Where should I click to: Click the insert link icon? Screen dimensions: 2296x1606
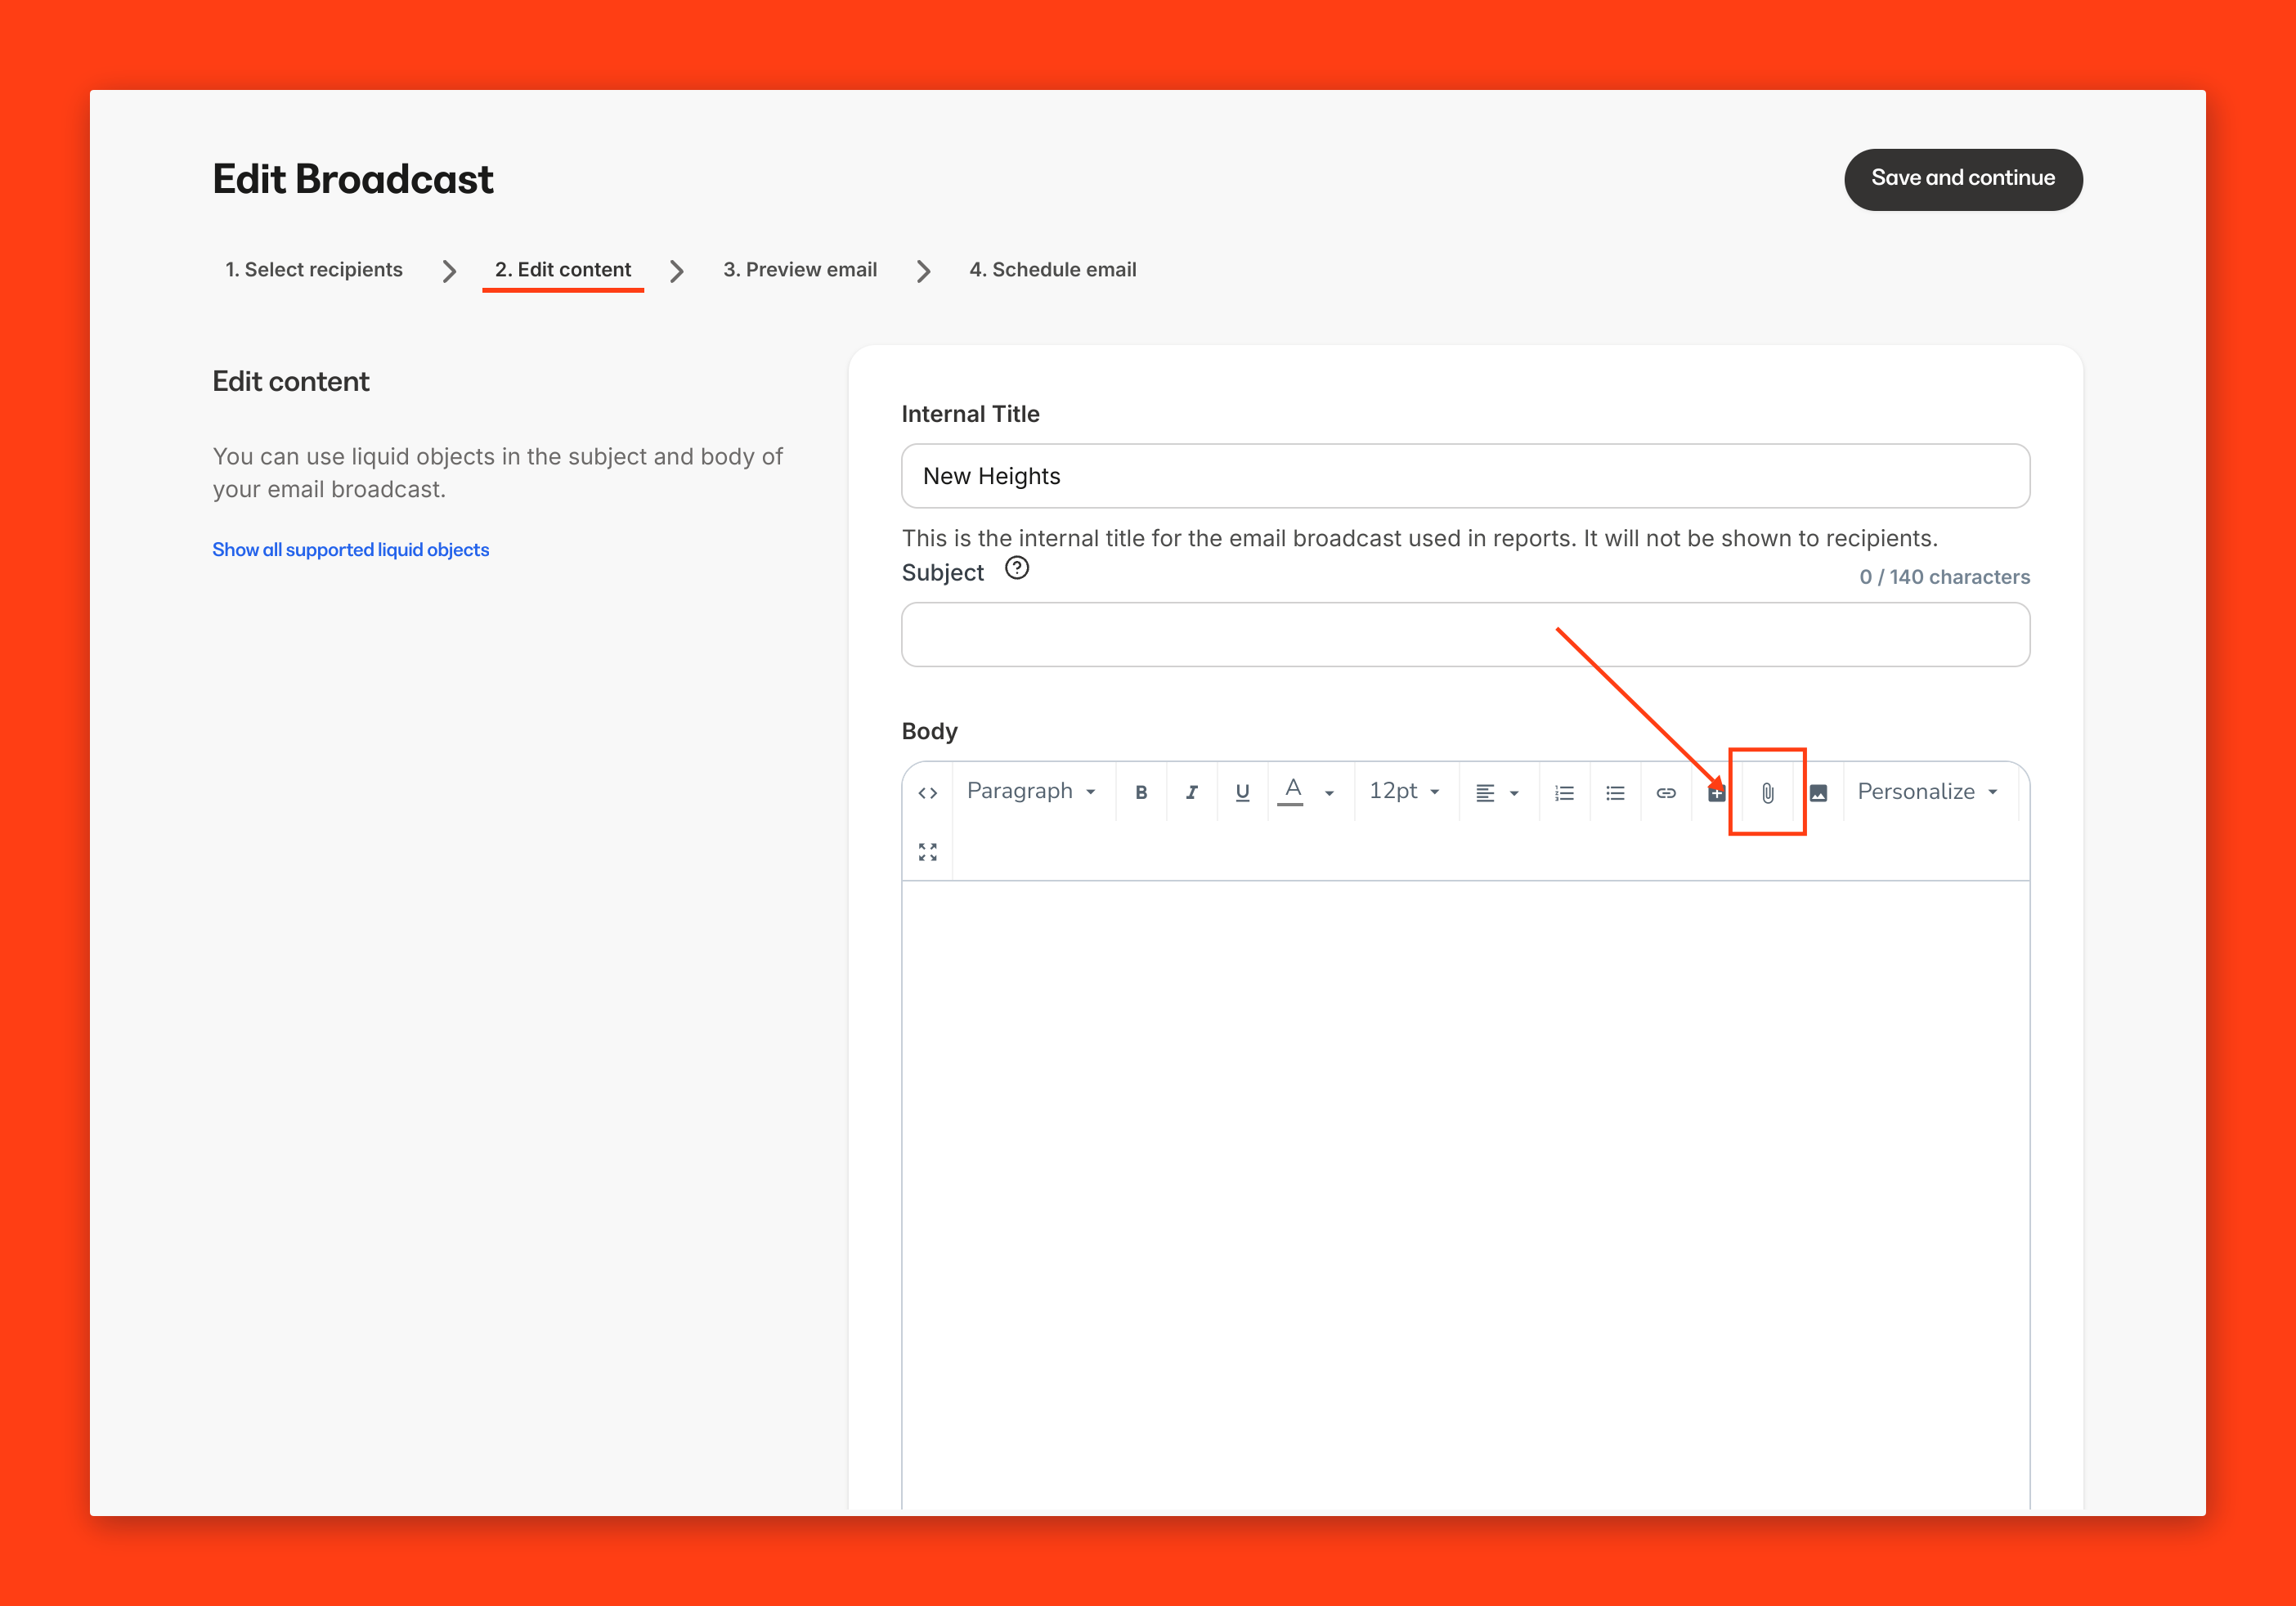[x=1666, y=793]
